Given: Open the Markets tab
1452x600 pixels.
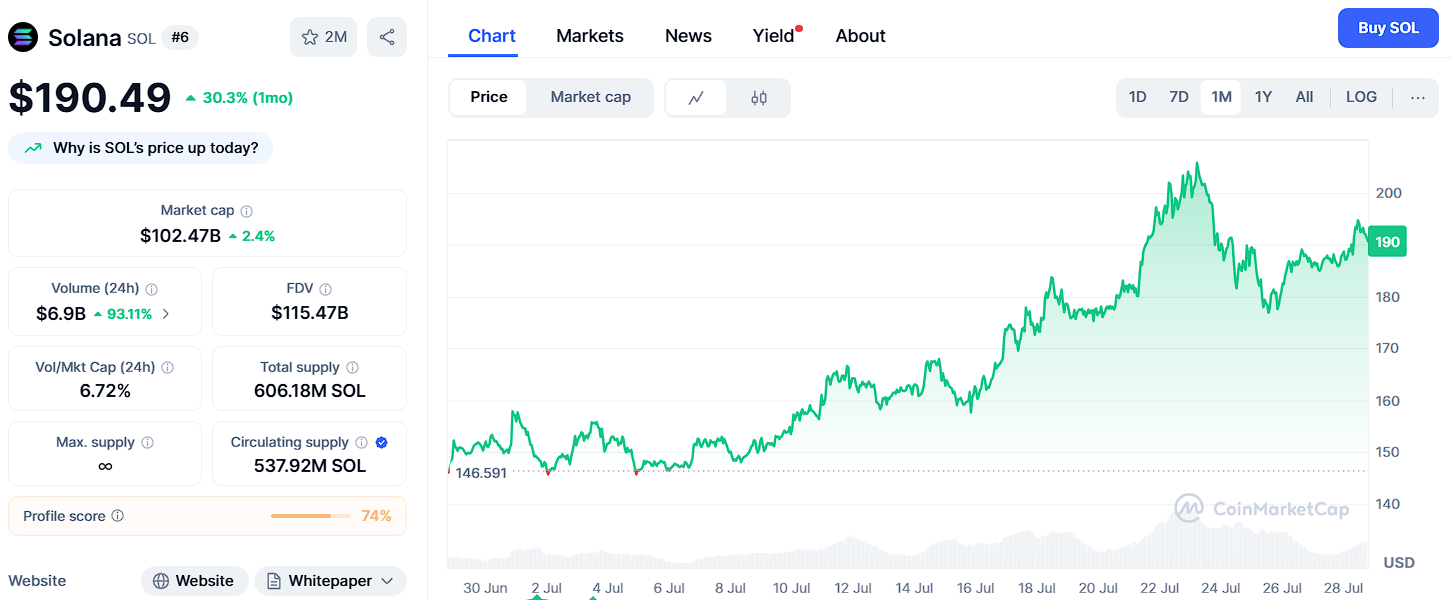Looking at the screenshot, I should pos(590,36).
